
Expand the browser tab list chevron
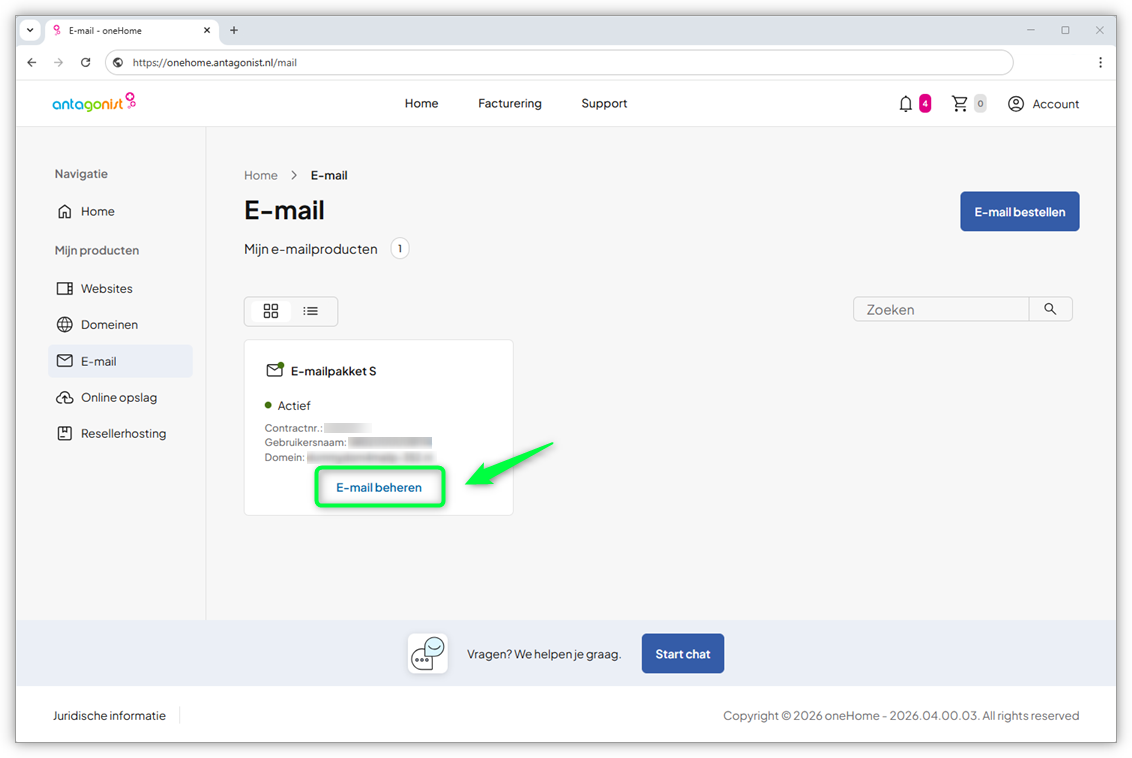point(30,30)
